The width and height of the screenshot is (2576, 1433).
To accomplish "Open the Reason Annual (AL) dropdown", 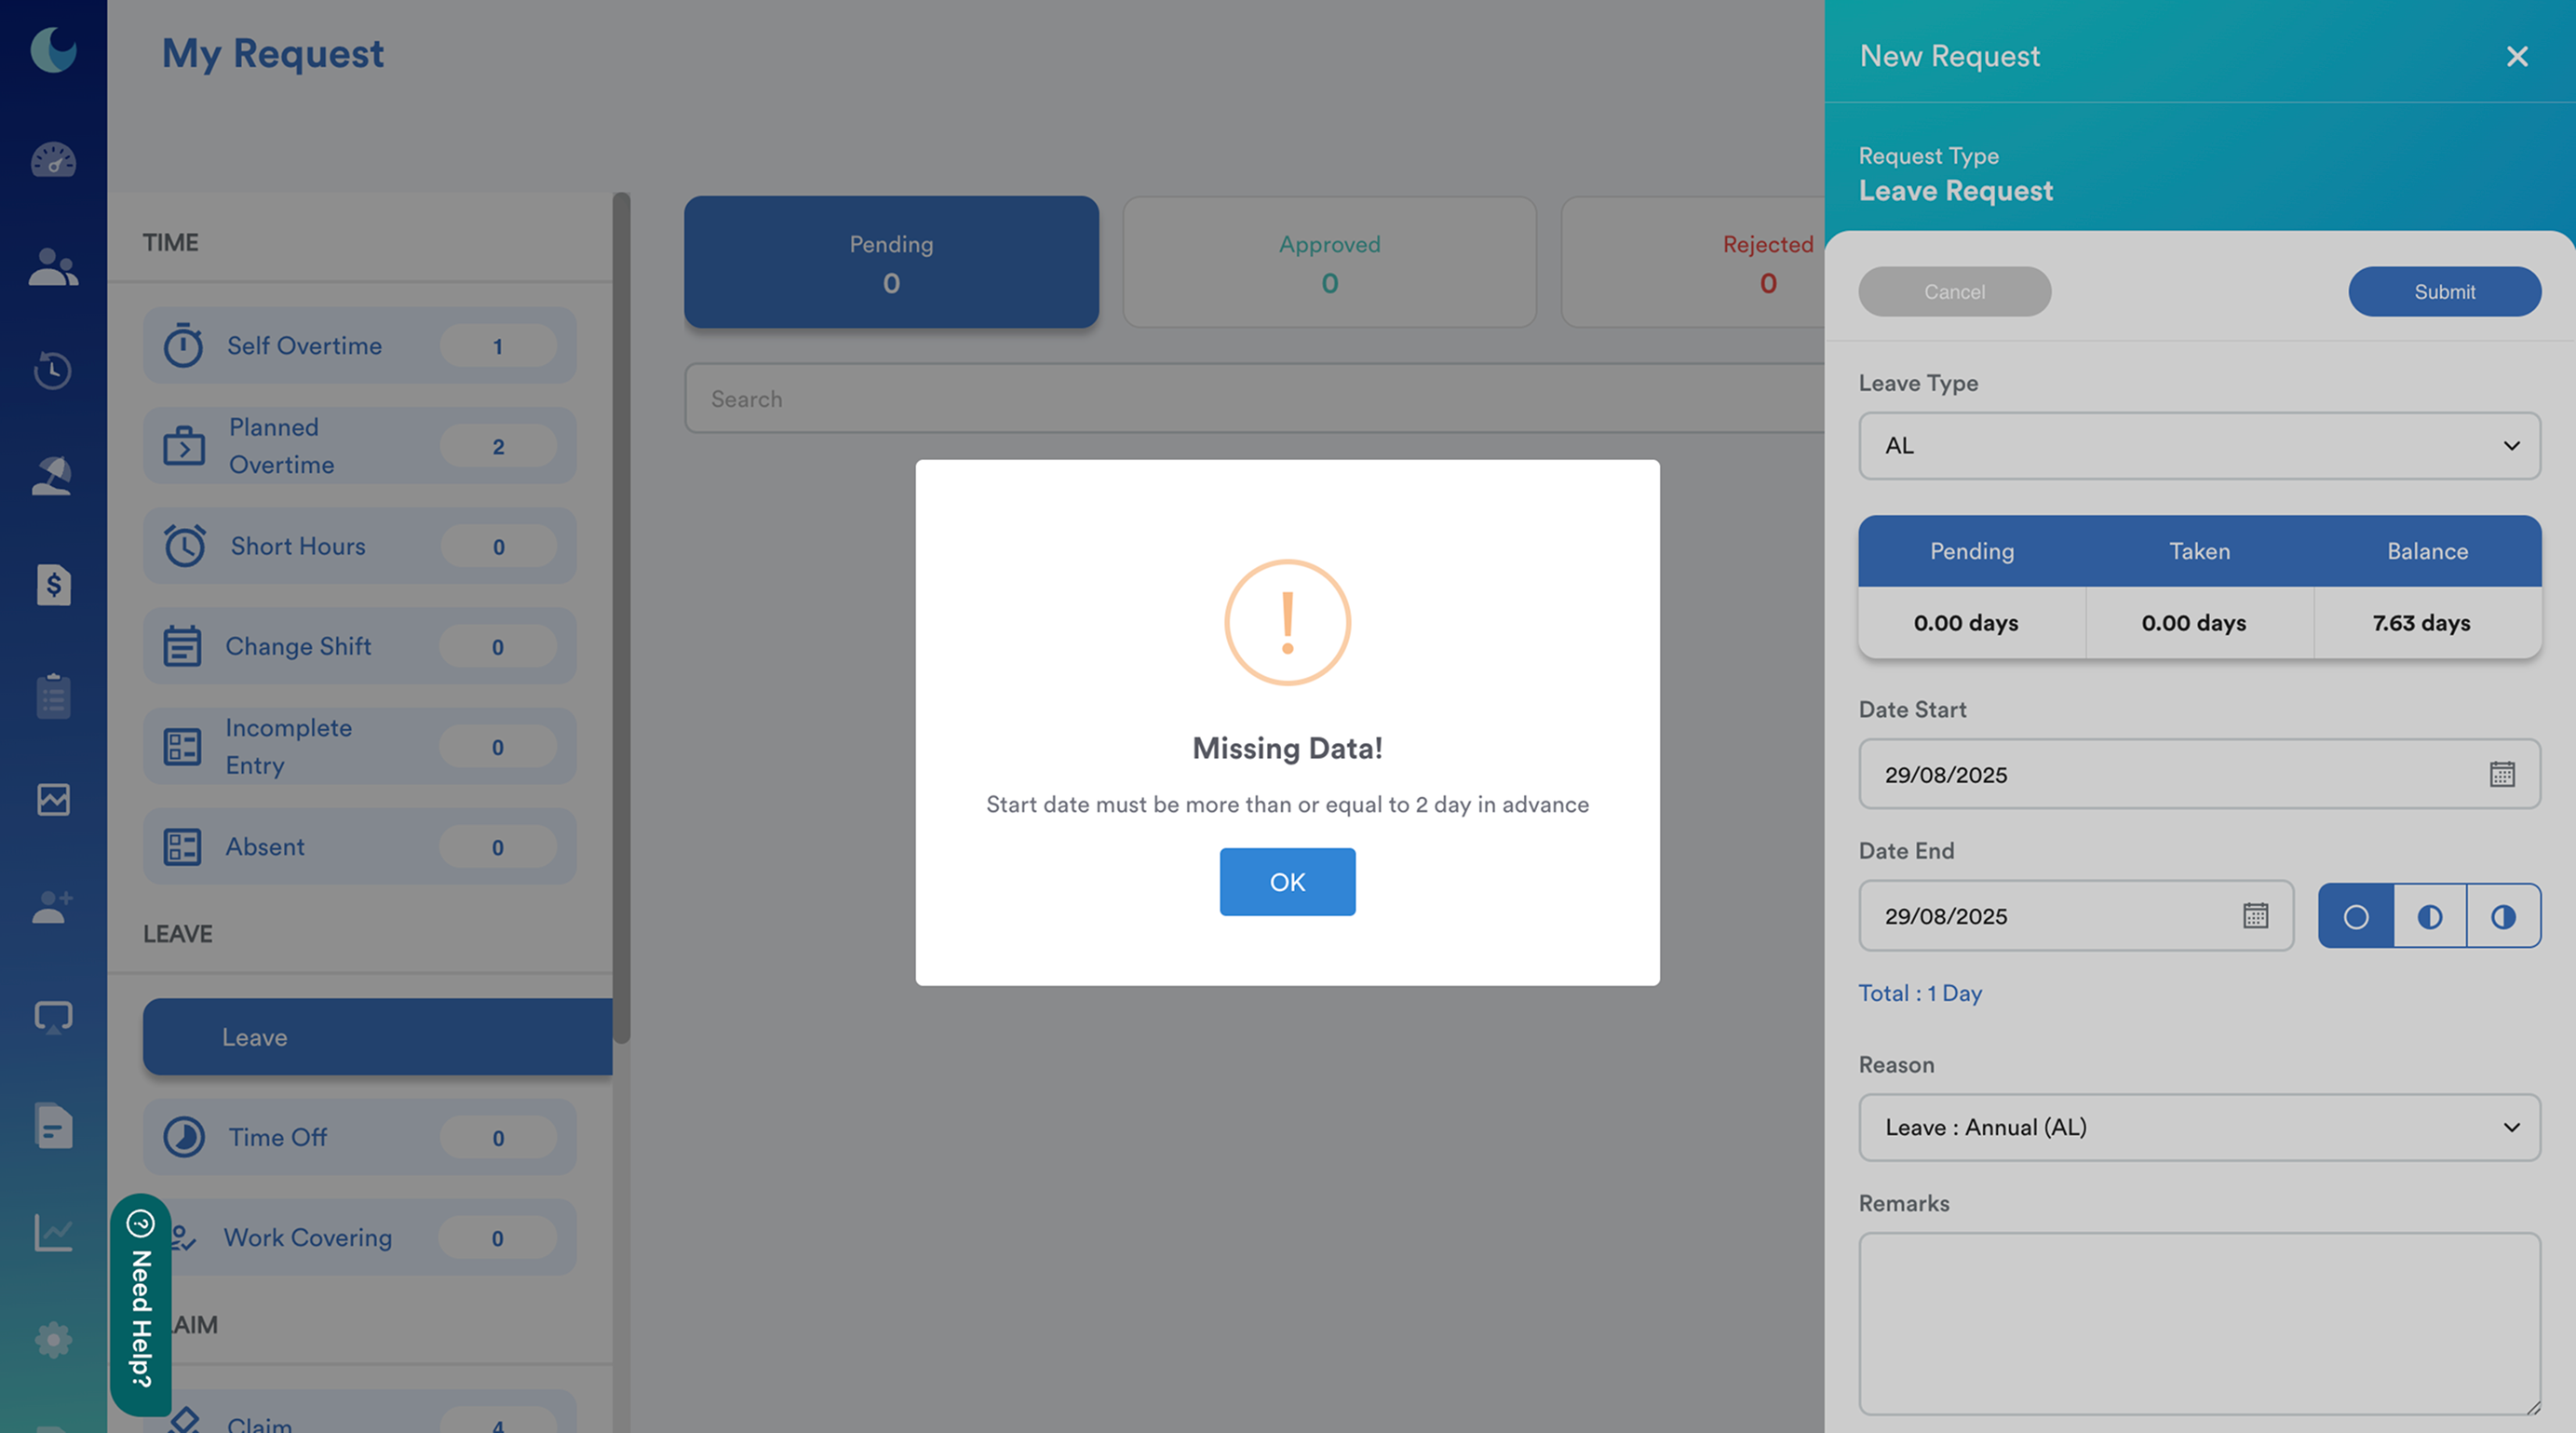I will point(2199,1127).
